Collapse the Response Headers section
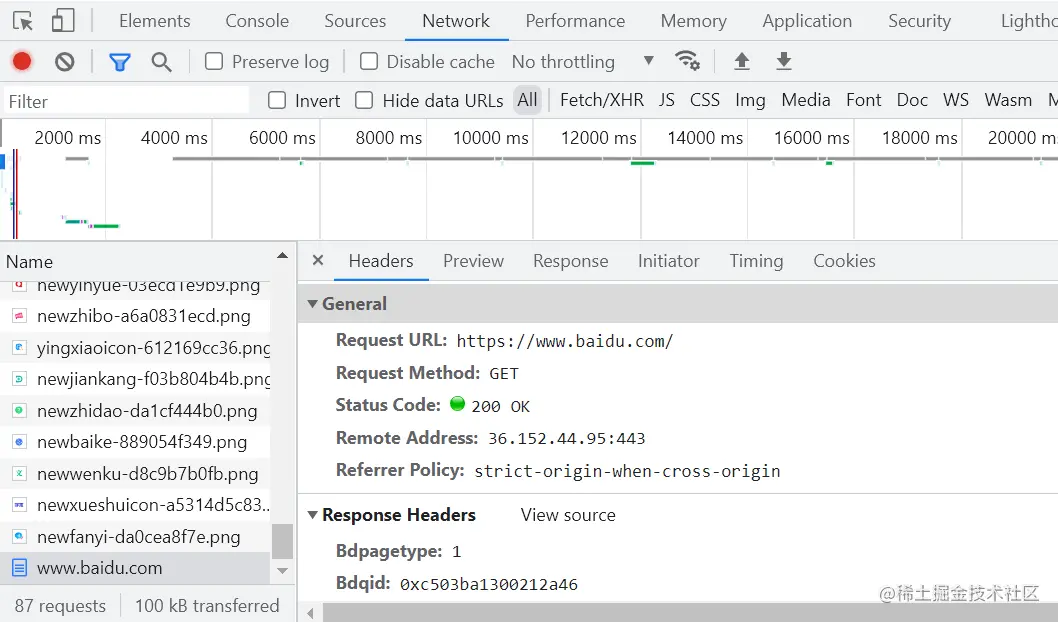The image size is (1058, 622). 313,515
